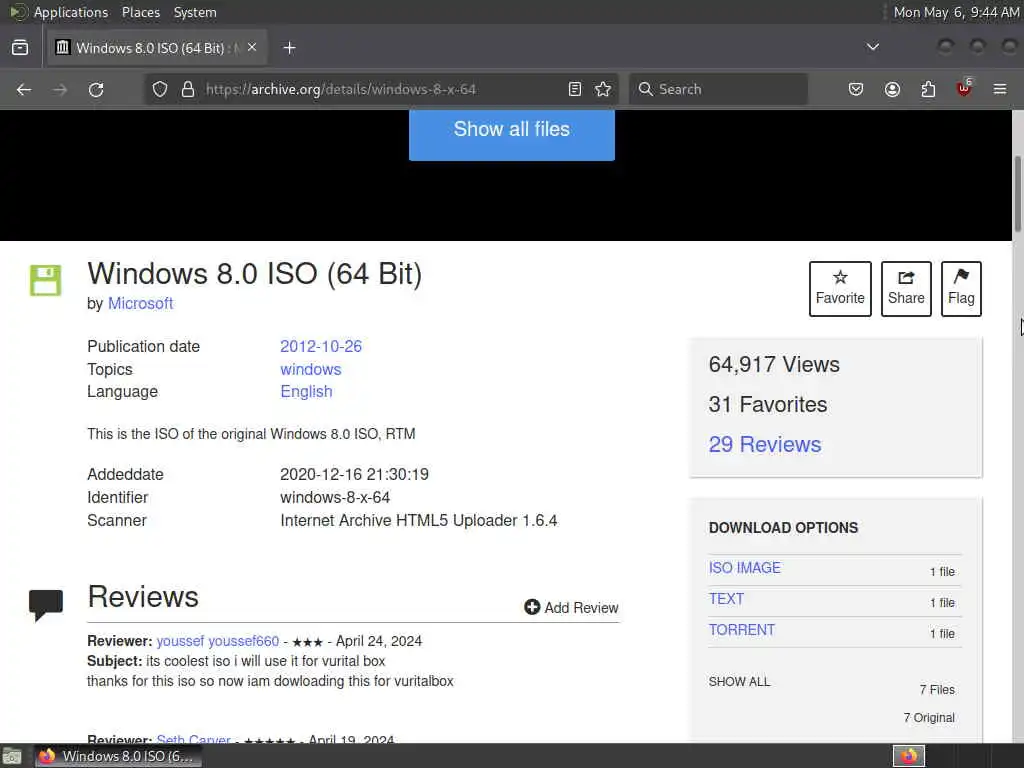Viewport: 1024px width, 768px height.
Task: Click the identifier value windows-8-x-64
Action: click(x=335, y=498)
